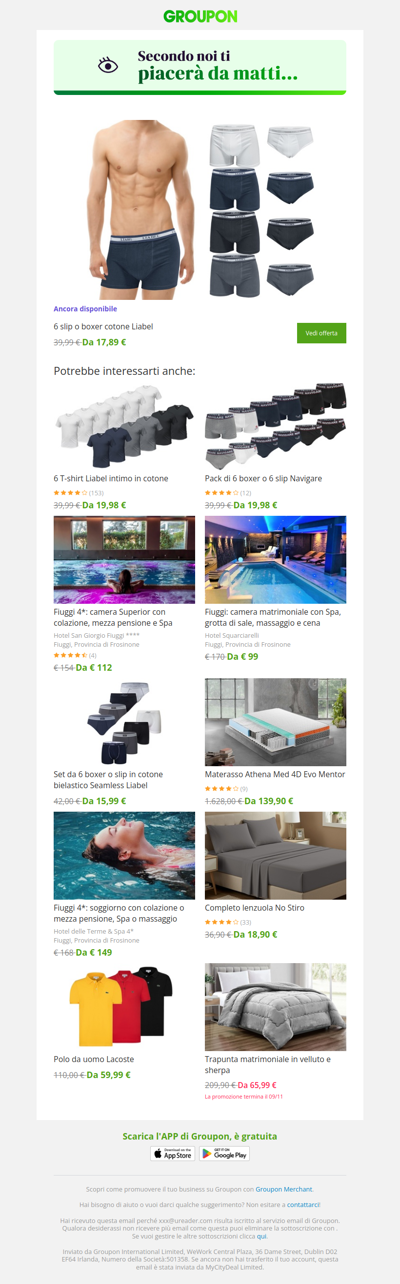The image size is (400, 1284).
Task: Select the Liabel T-shirt pack image
Action: [125, 425]
